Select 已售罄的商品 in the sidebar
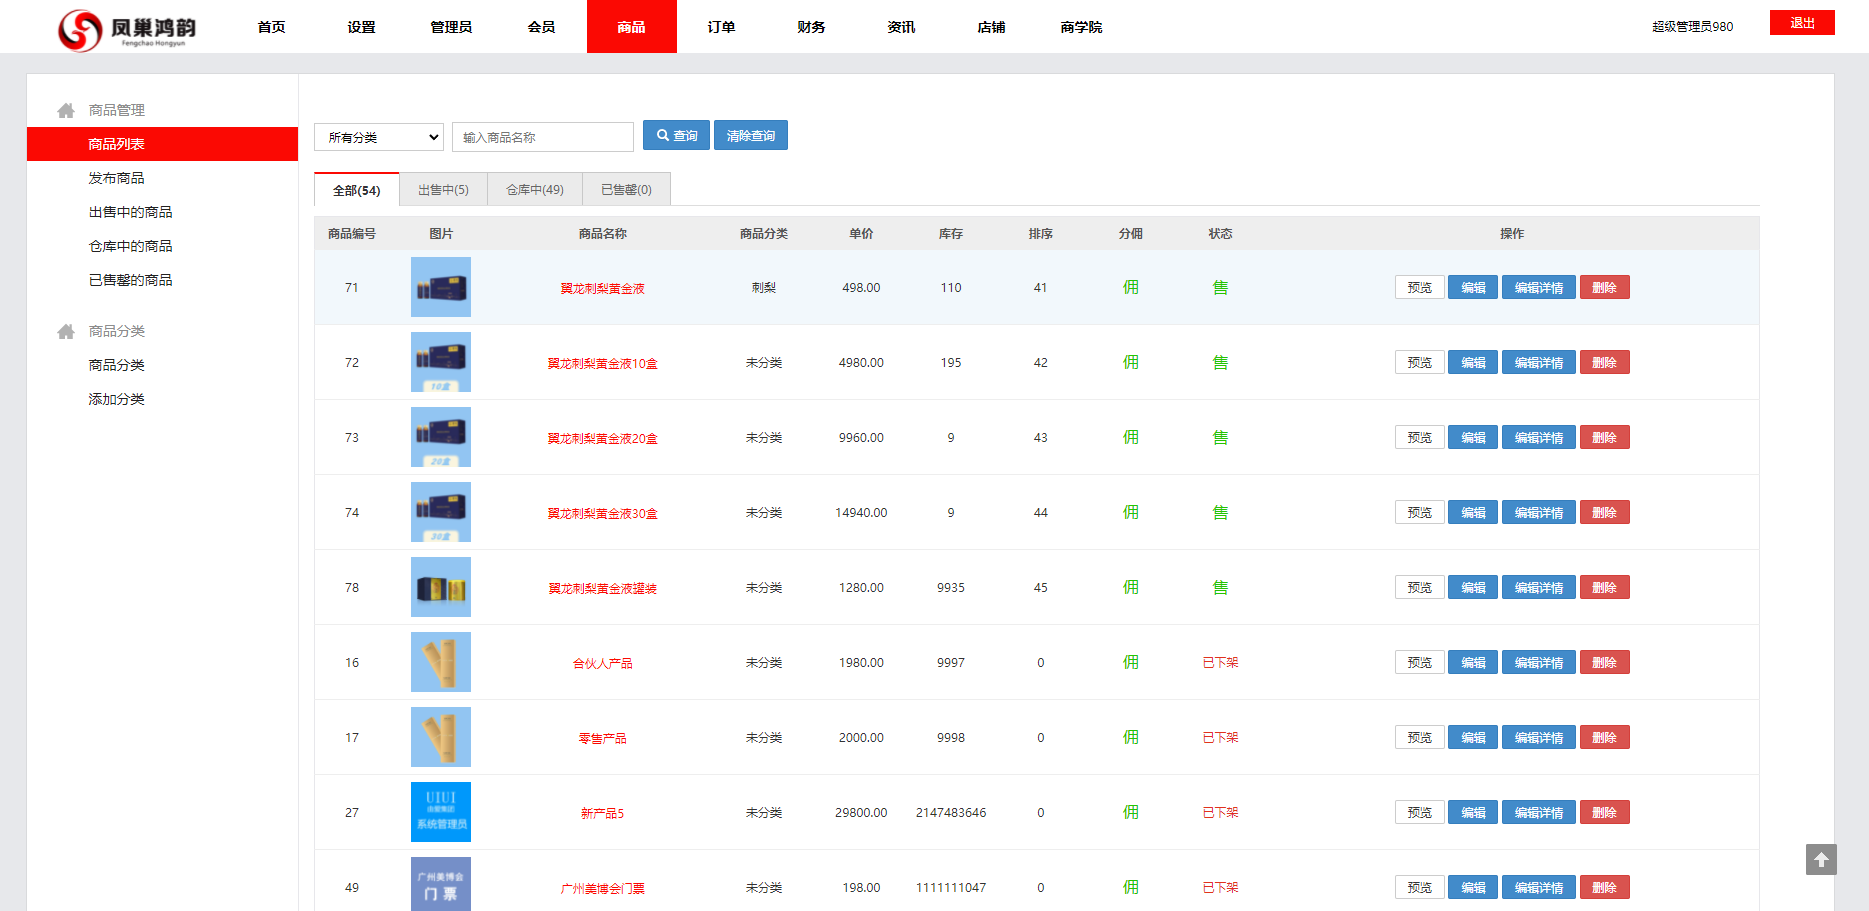 coord(130,280)
